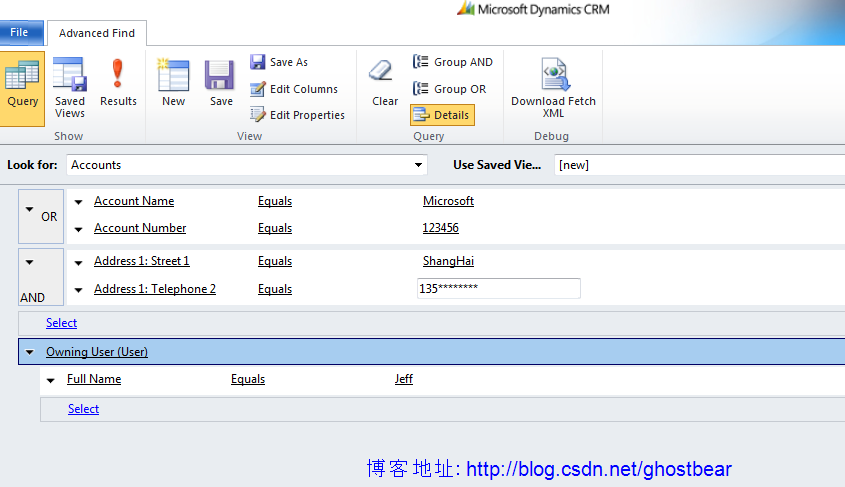
Task: Click the Address 1: Street 1 field link
Action: (142, 261)
